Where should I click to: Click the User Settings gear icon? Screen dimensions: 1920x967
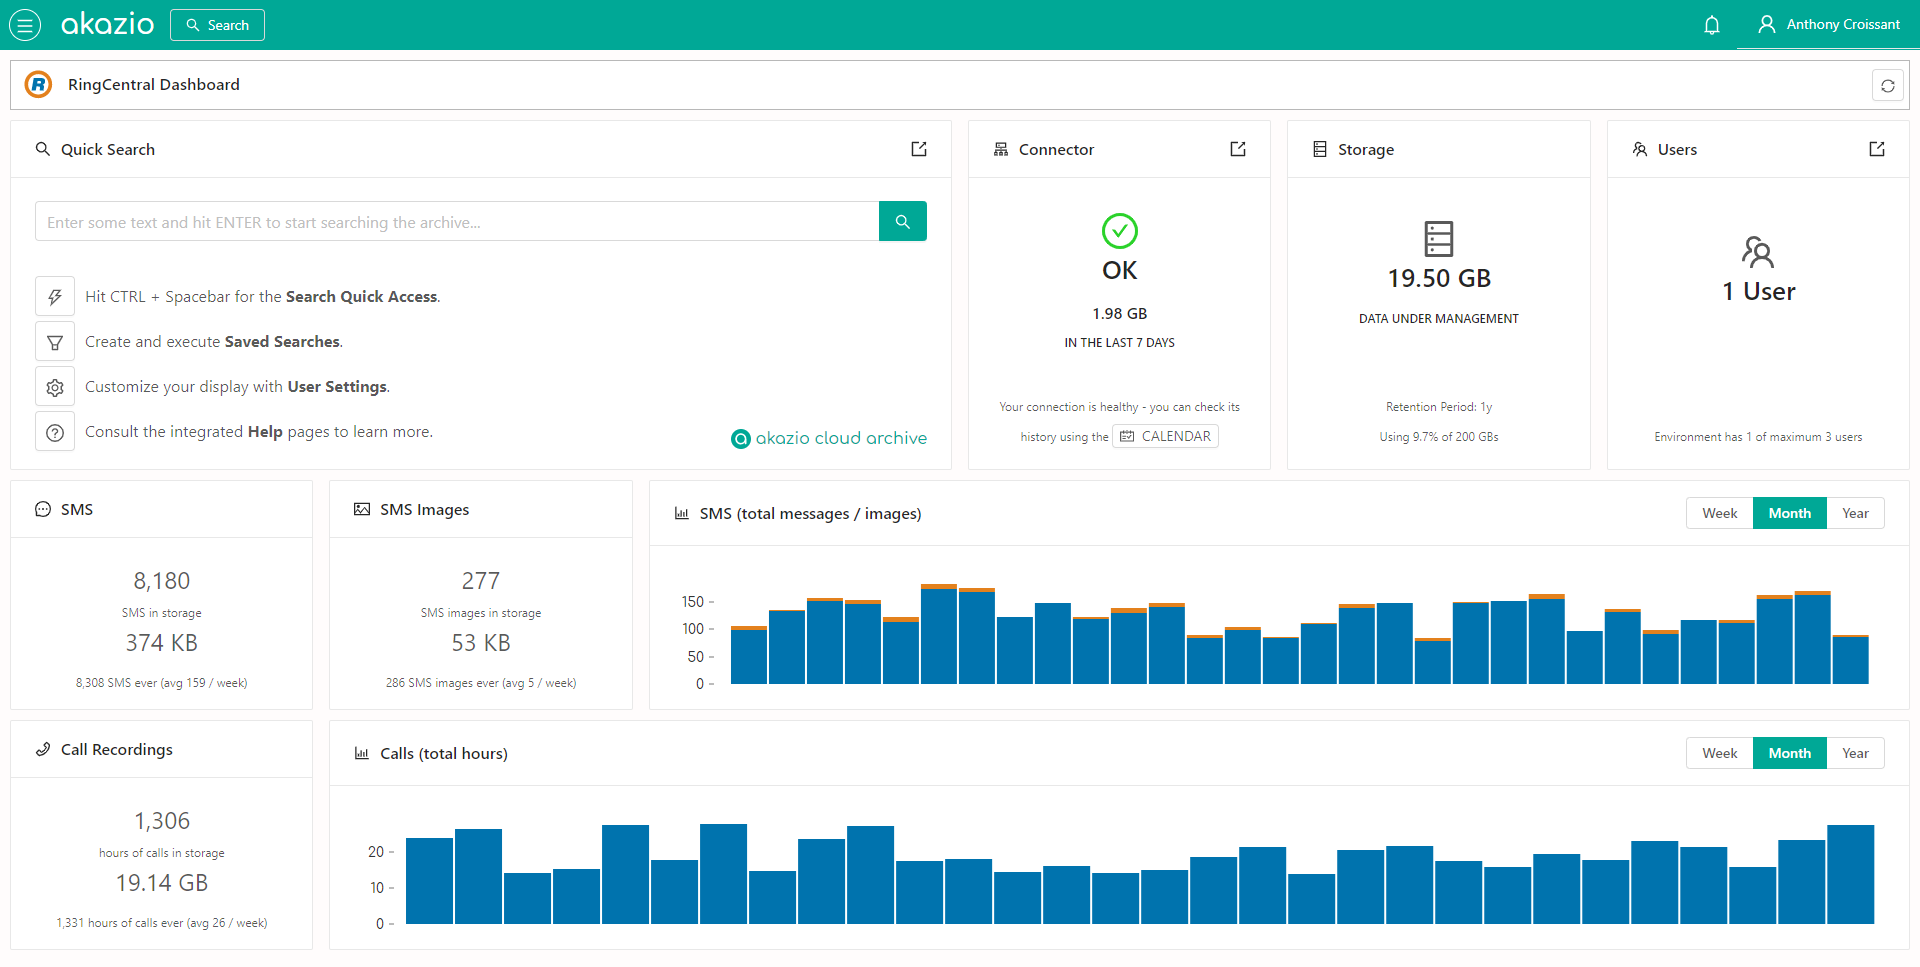pos(55,386)
